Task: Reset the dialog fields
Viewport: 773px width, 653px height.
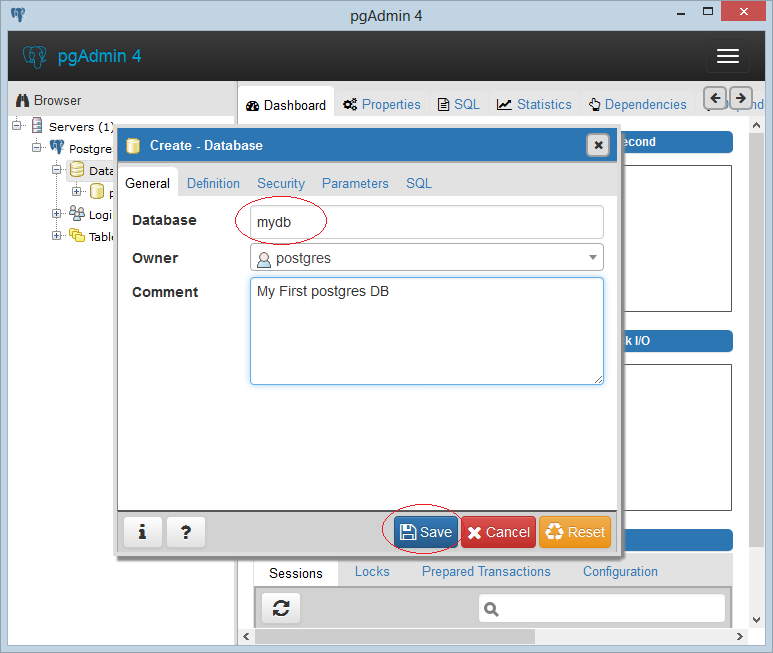Action: click(x=575, y=532)
